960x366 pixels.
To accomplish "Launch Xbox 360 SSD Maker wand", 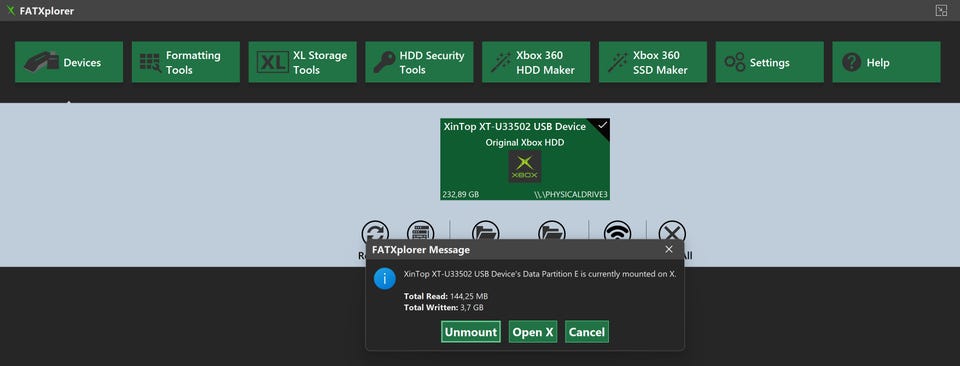I will click(x=617, y=62).
